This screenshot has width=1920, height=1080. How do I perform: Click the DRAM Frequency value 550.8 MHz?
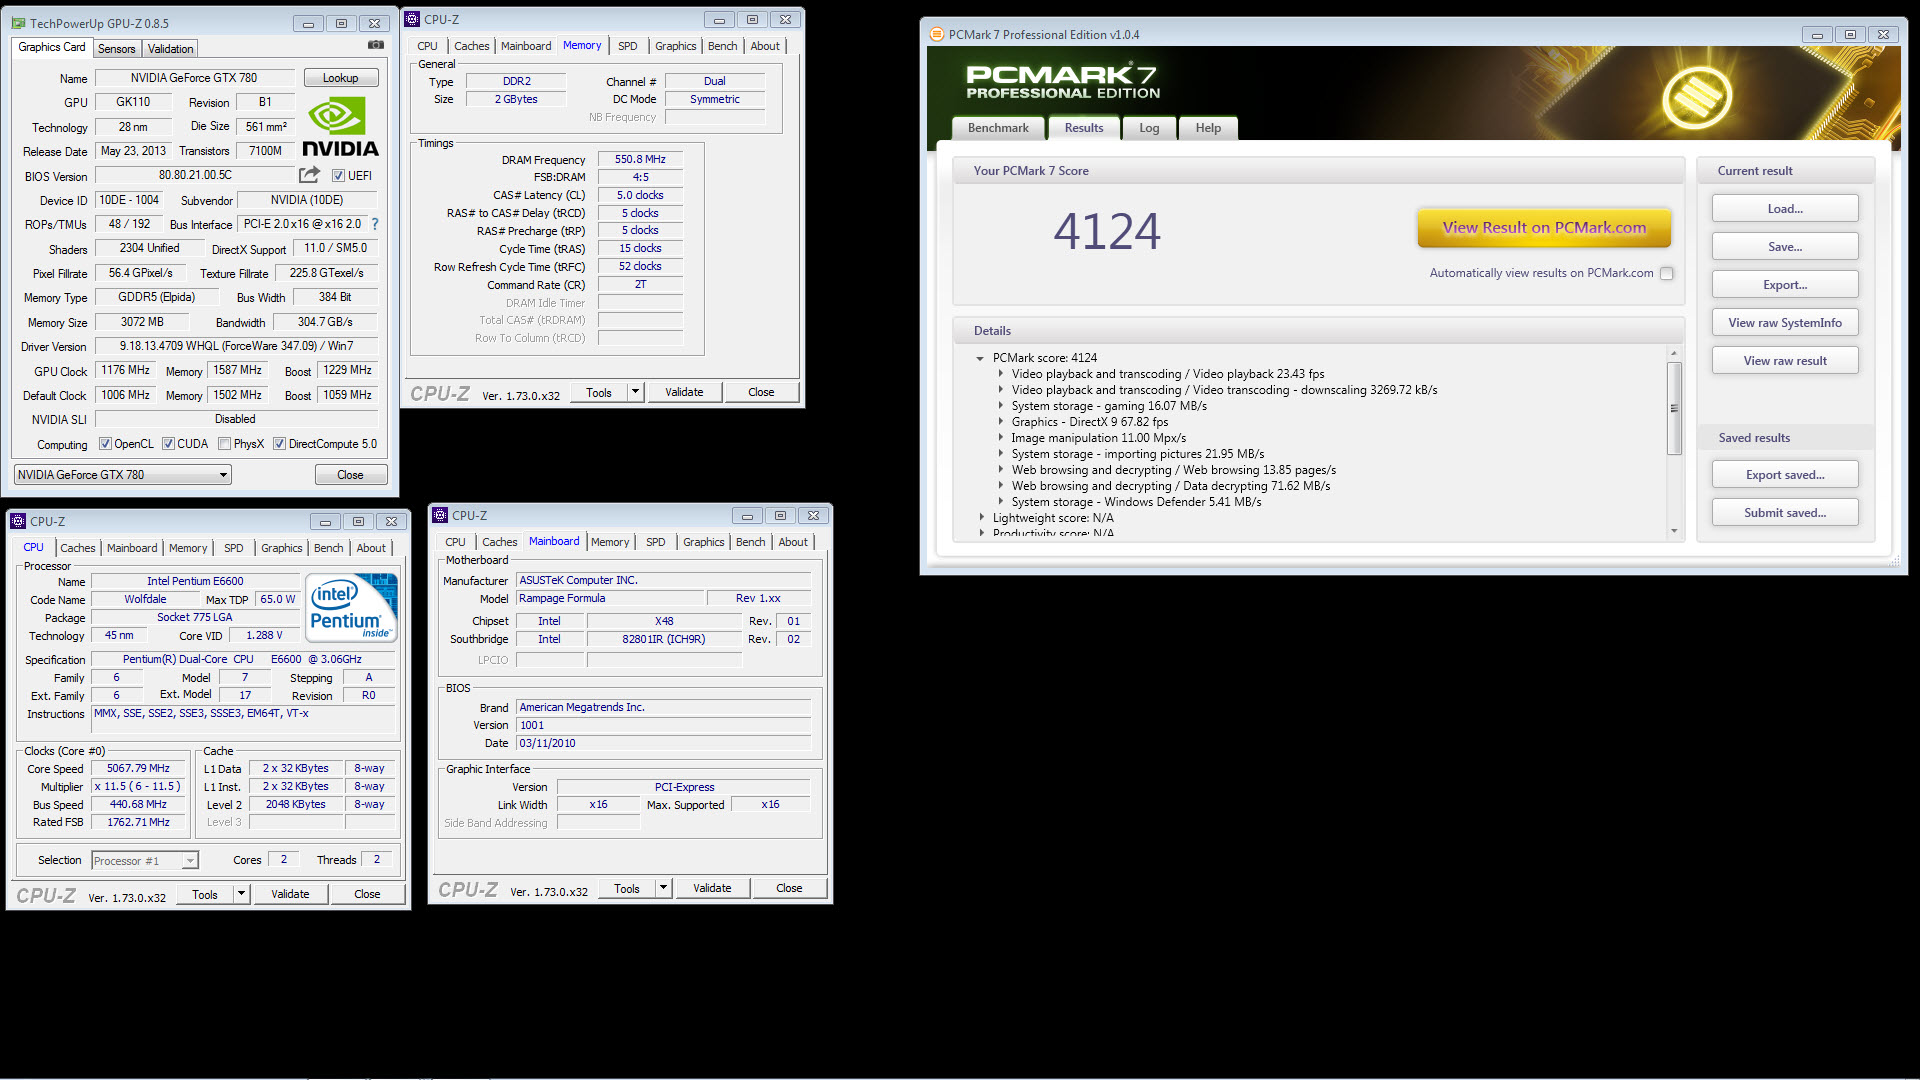coord(640,159)
